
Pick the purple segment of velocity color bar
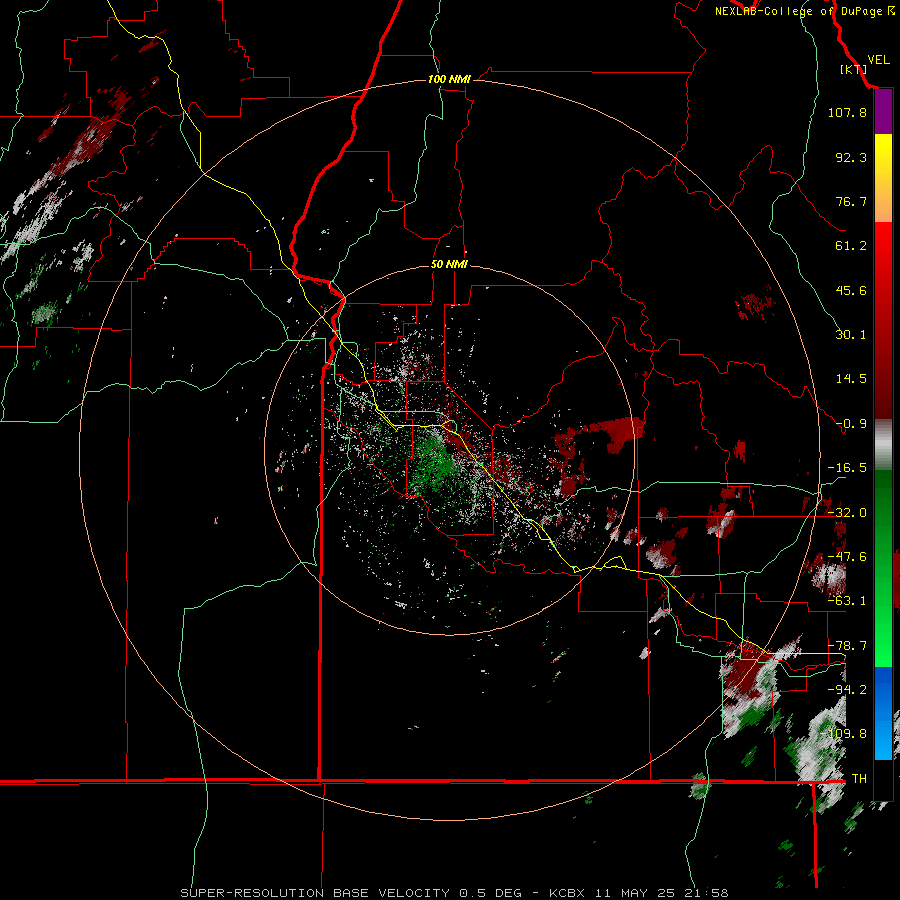tap(883, 112)
